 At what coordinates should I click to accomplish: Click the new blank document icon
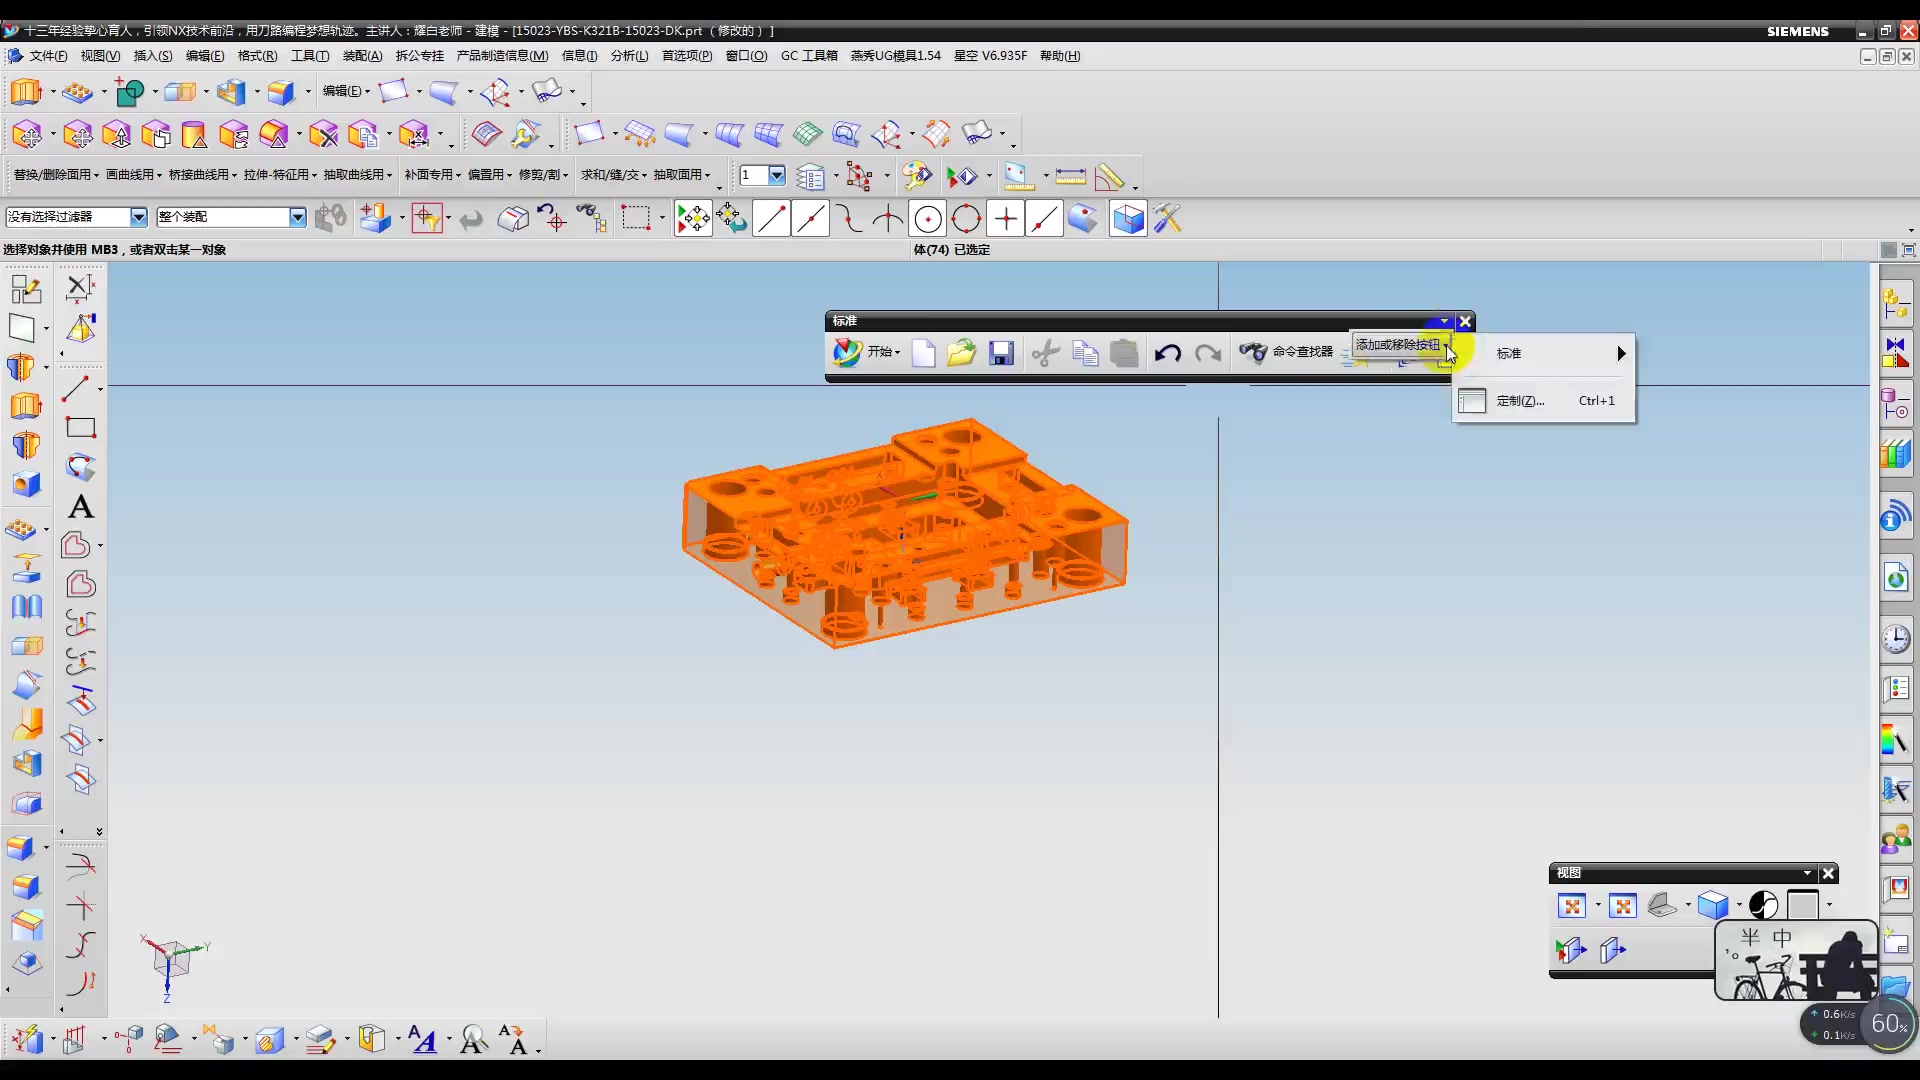(x=923, y=353)
